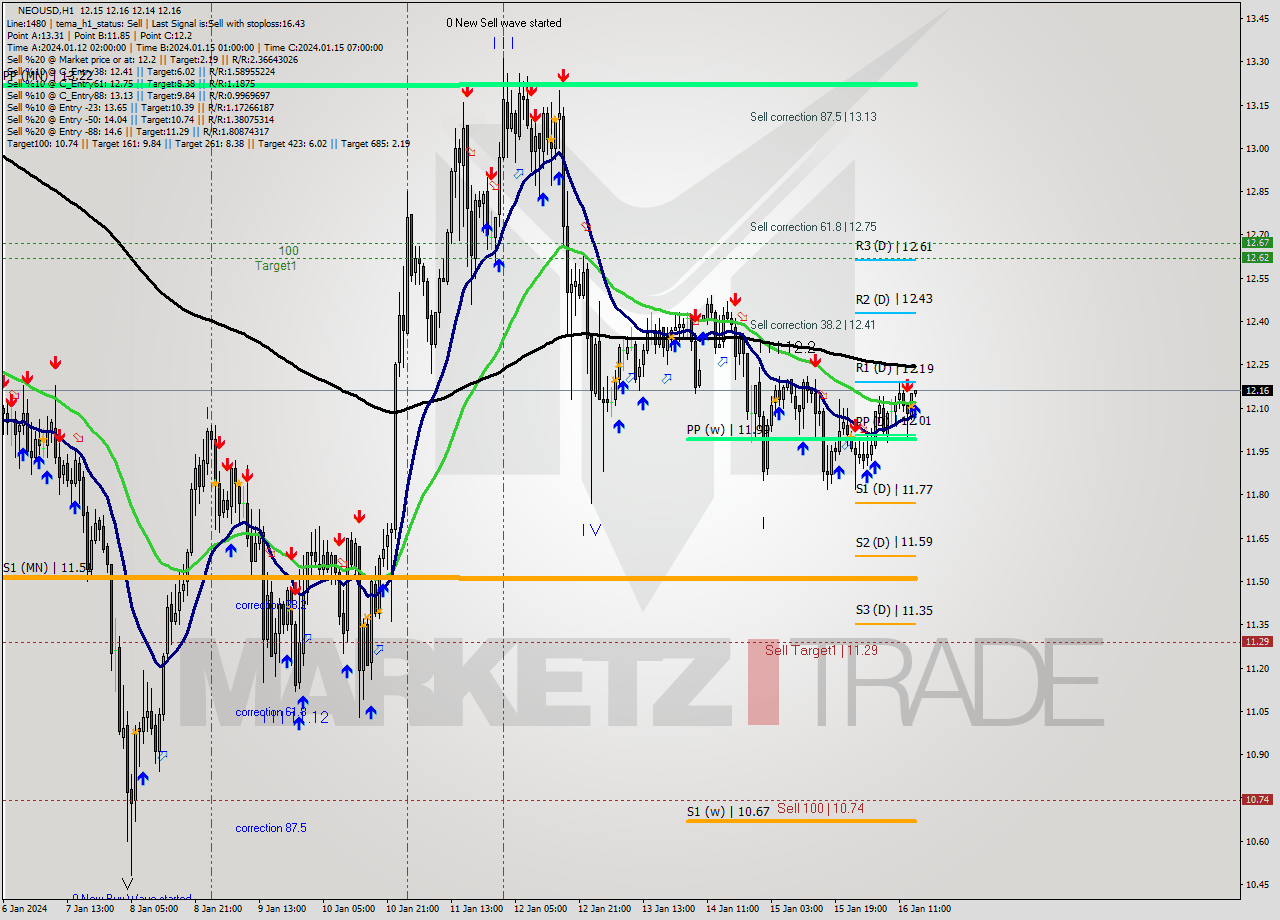Viewport: 1280px width, 920px height.
Task: Click the green 'Target1' label
Action: 275,266
